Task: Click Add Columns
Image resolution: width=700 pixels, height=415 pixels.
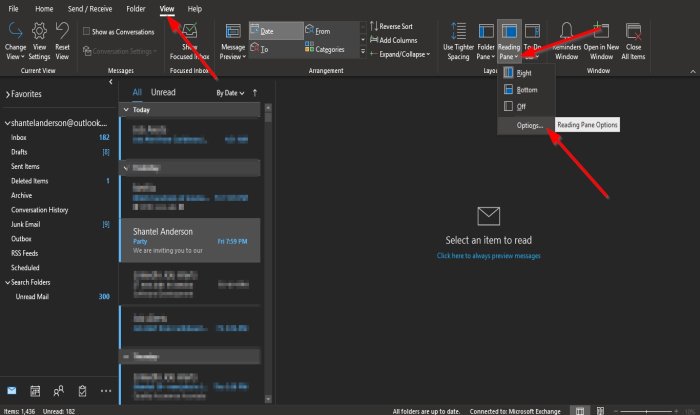Action: coord(393,40)
